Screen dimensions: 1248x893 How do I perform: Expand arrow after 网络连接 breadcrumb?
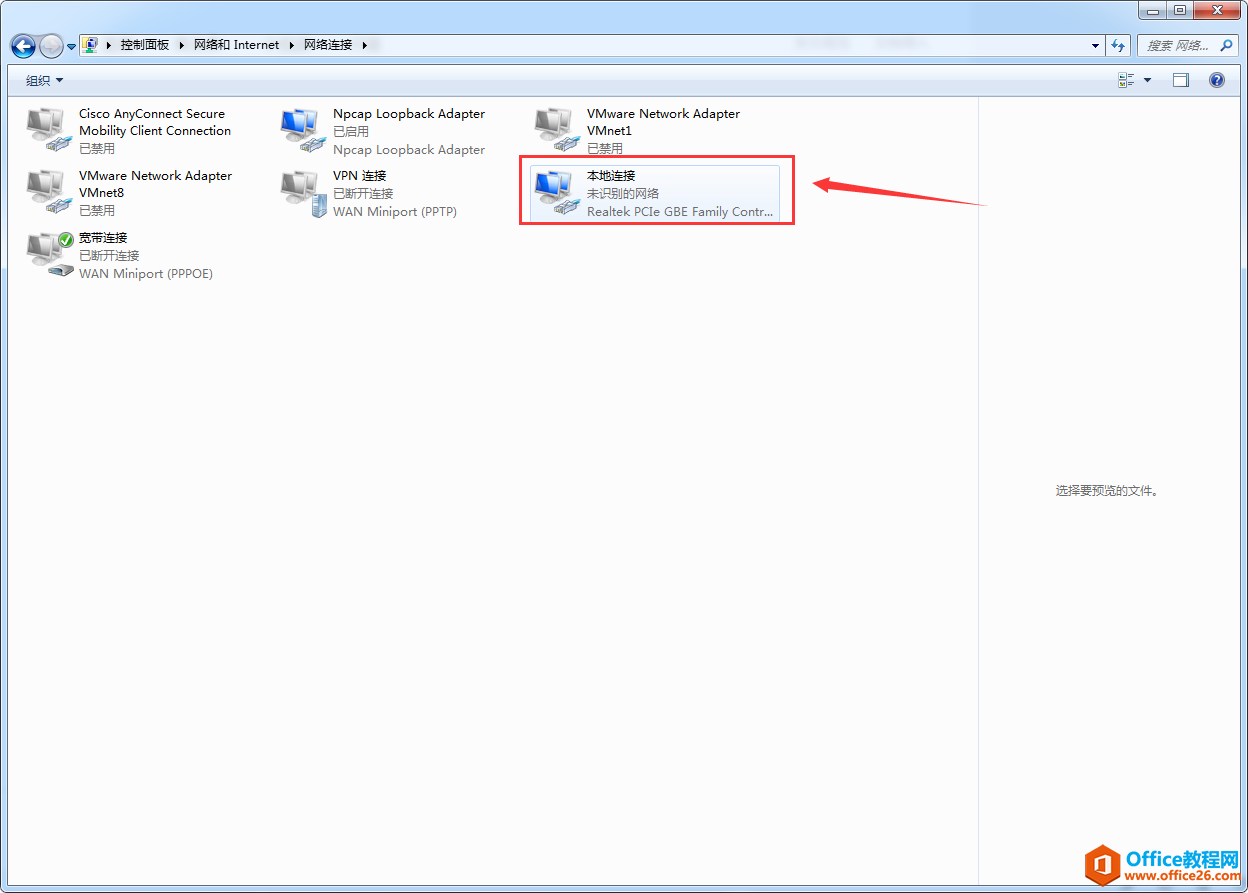[365, 45]
